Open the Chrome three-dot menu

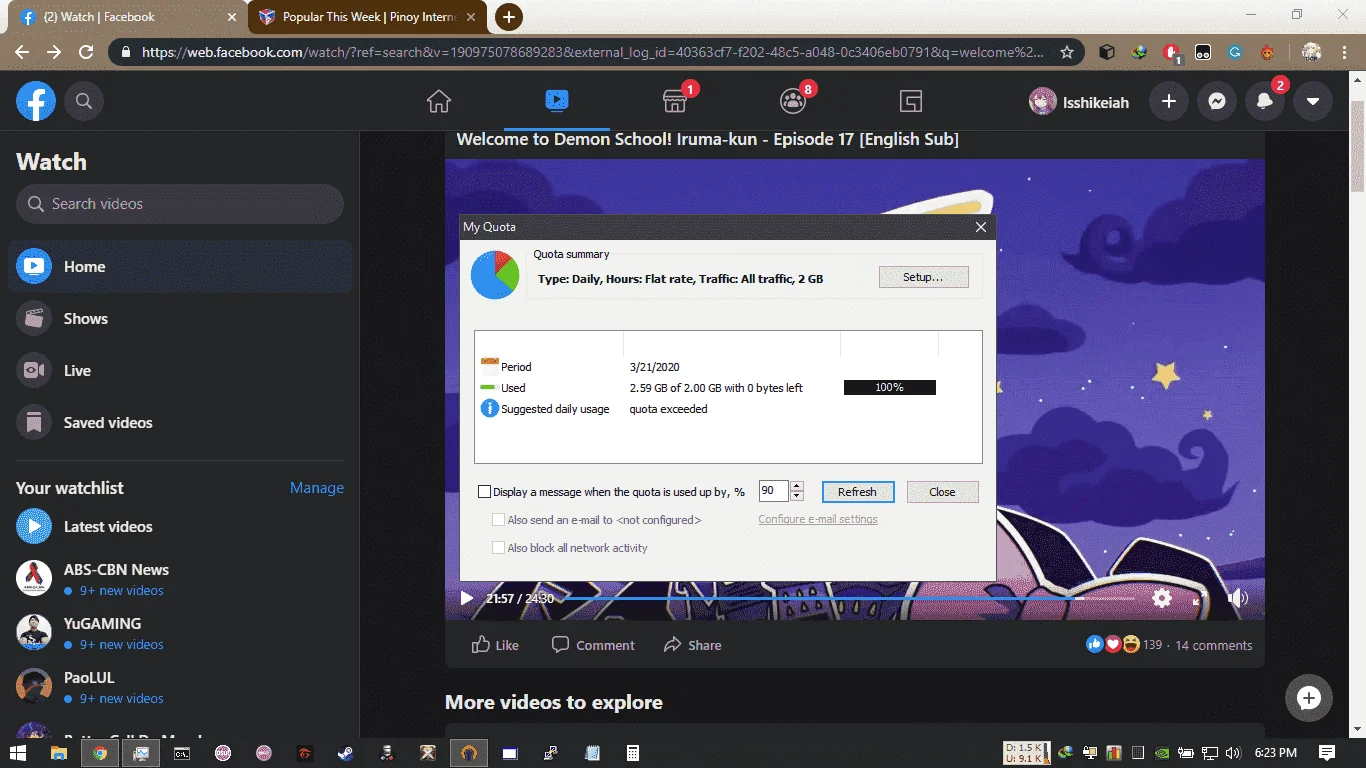point(1344,52)
